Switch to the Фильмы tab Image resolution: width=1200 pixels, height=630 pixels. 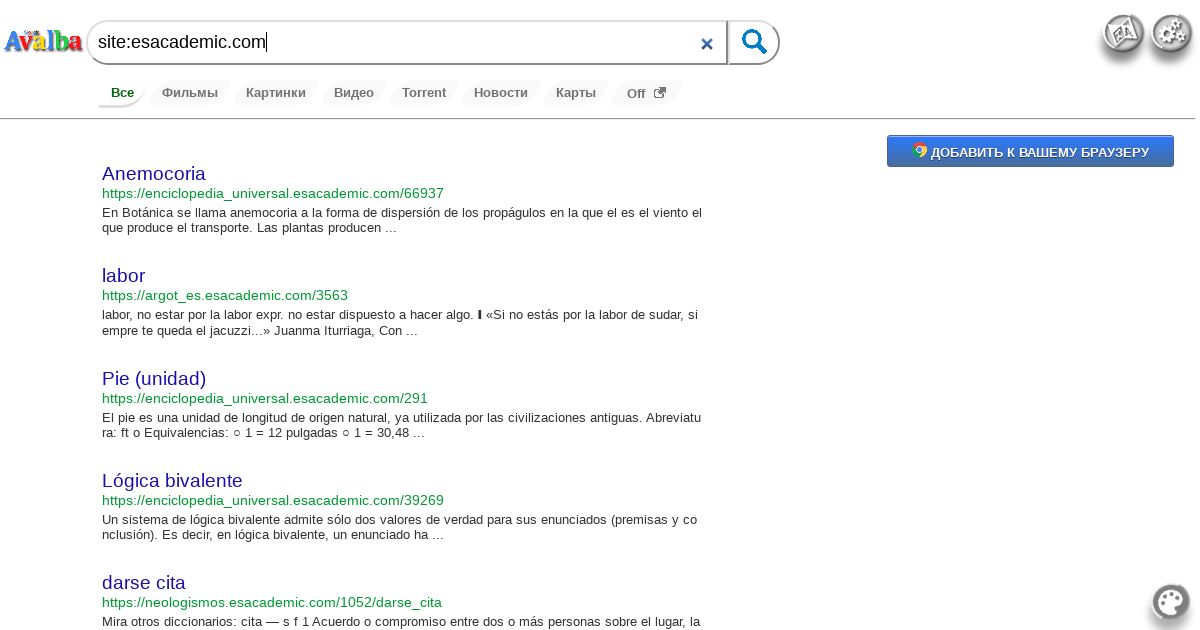[x=190, y=93]
